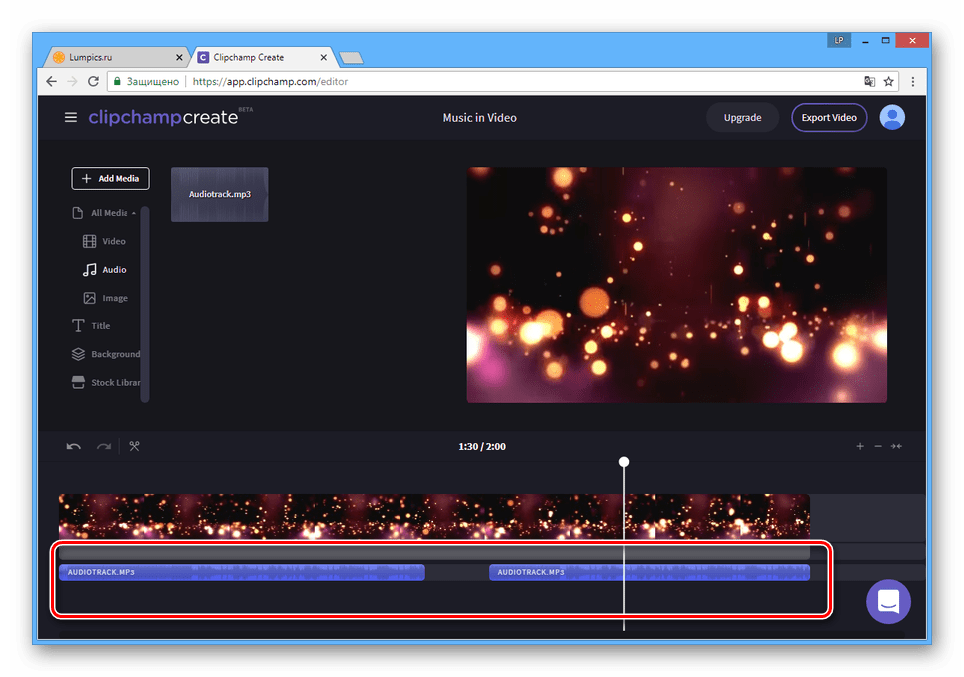
Task: Click the Audio music note icon
Action: pyautogui.click(x=90, y=269)
